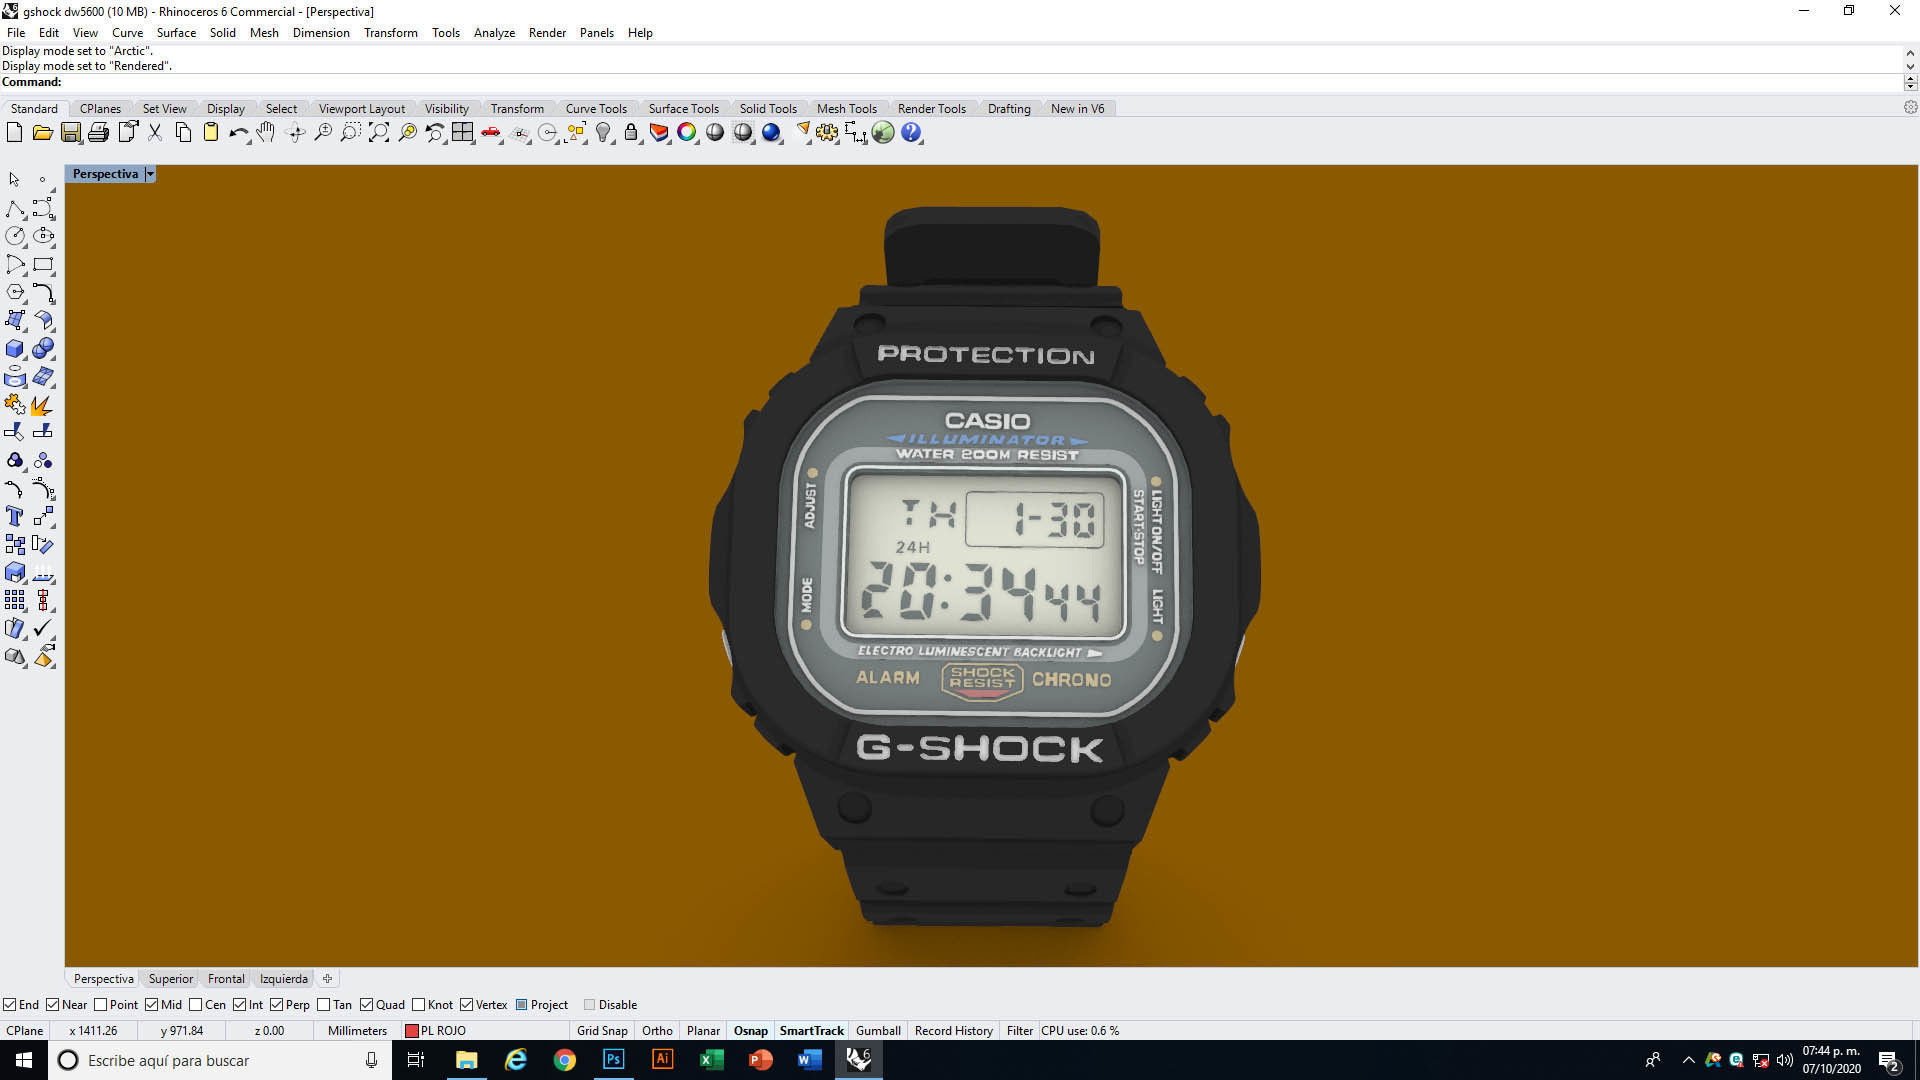The image size is (1920, 1080).
Task: Open the File menu
Action: [16, 32]
